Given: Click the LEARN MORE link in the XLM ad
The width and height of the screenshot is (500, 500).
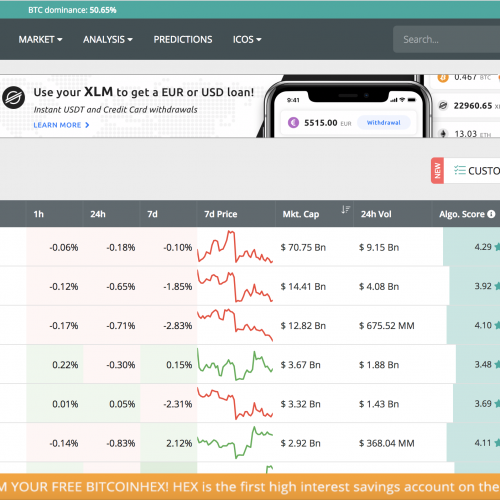Looking at the screenshot, I should [x=61, y=125].
